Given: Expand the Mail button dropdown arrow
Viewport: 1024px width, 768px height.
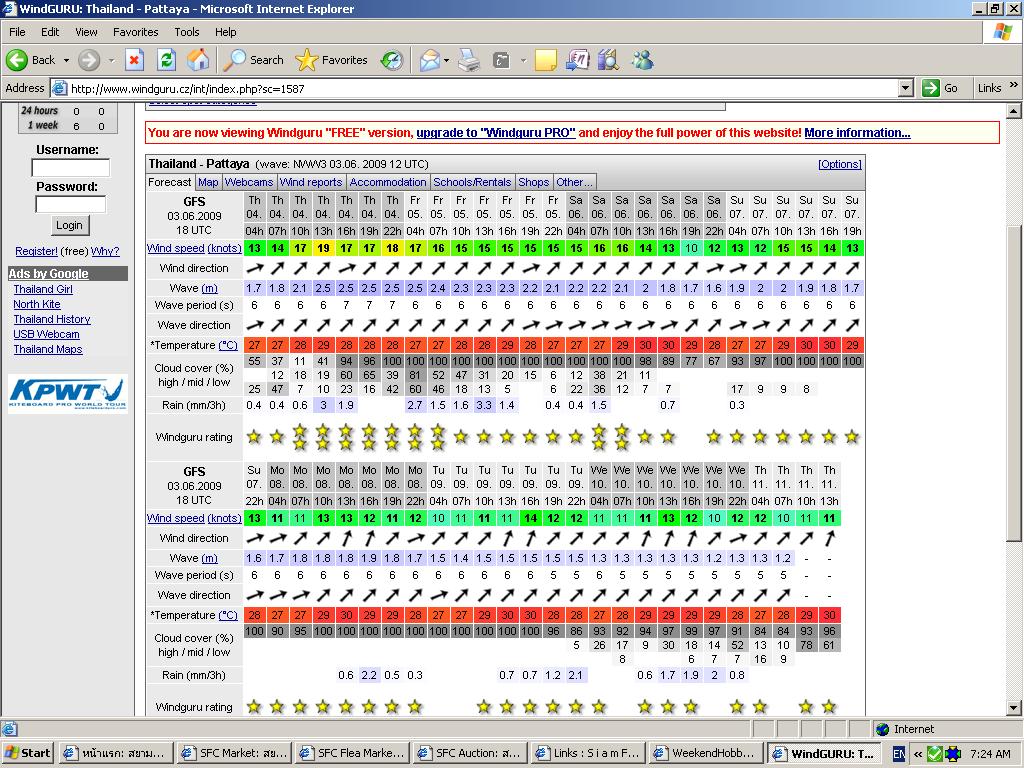Looking at the screenshot, I should pos(446,60).
